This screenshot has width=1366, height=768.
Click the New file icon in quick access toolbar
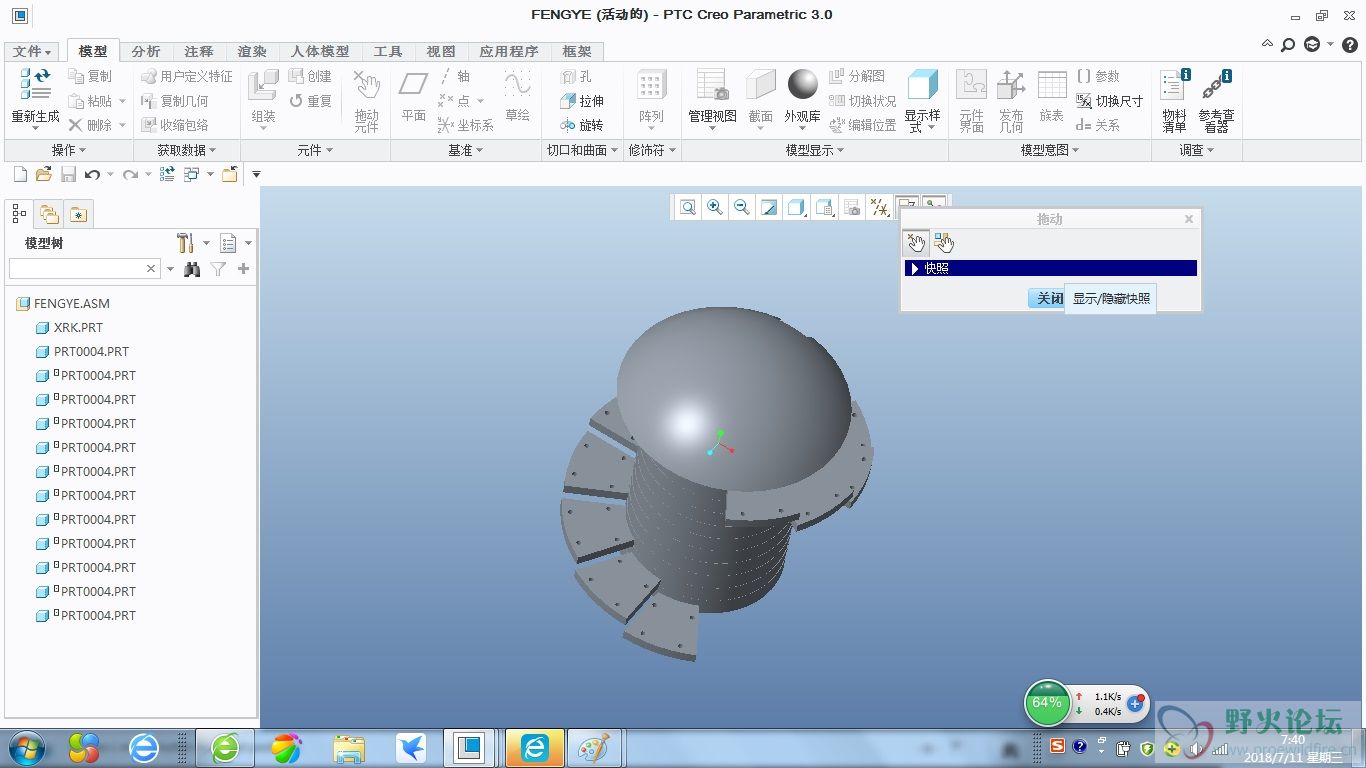(x=20, y=174)
